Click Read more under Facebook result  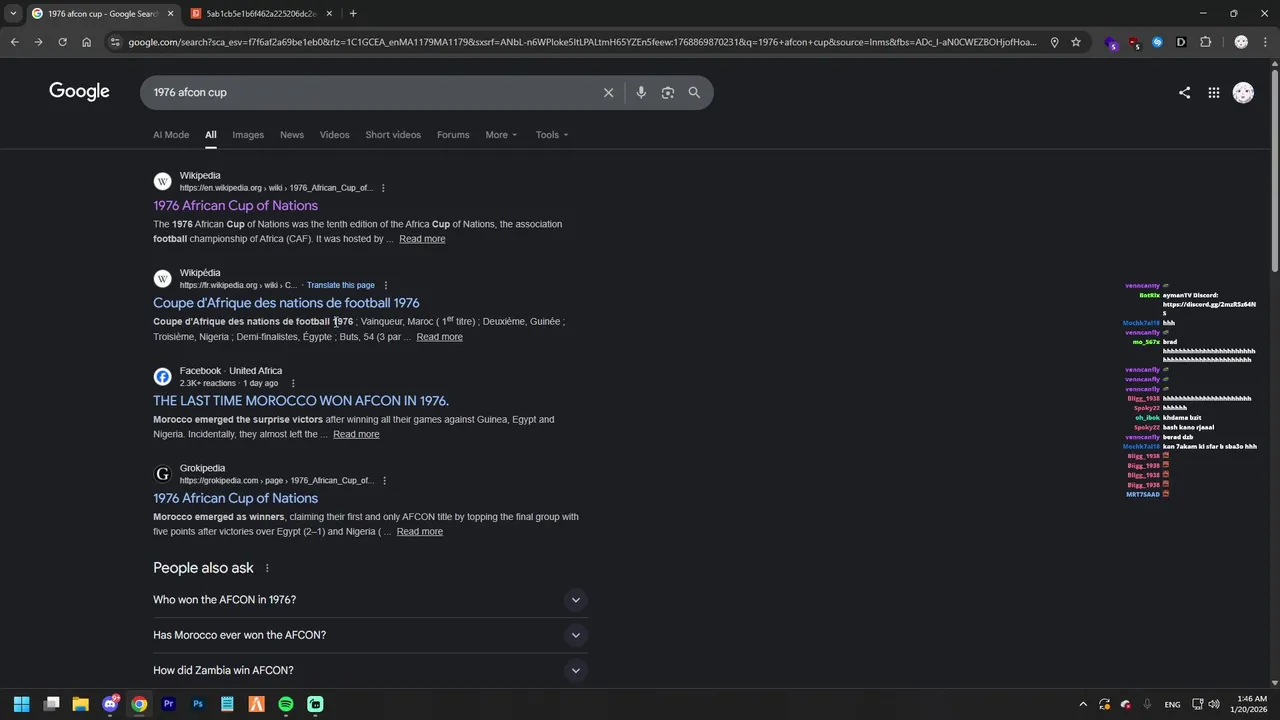click(356, 434)
